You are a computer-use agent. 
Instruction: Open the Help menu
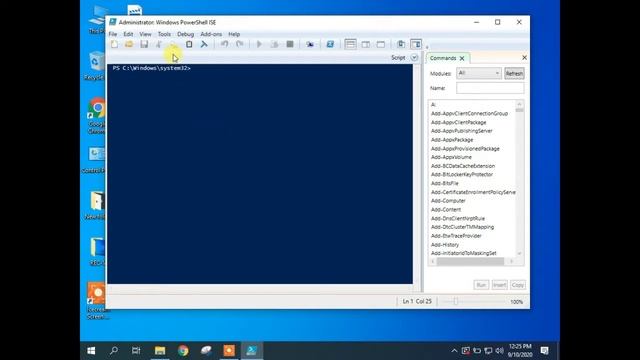click(x=234, y=34)
